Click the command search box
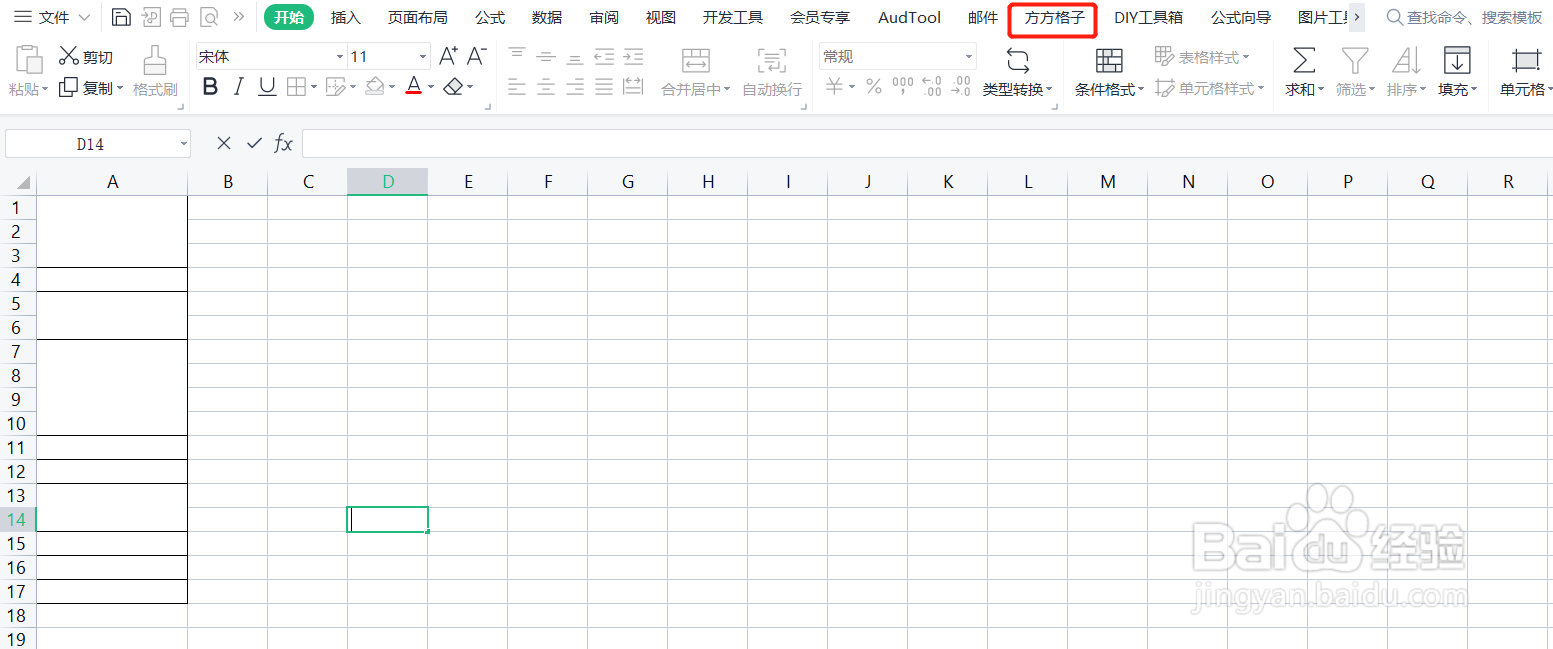 click(x=1465, y=17)
